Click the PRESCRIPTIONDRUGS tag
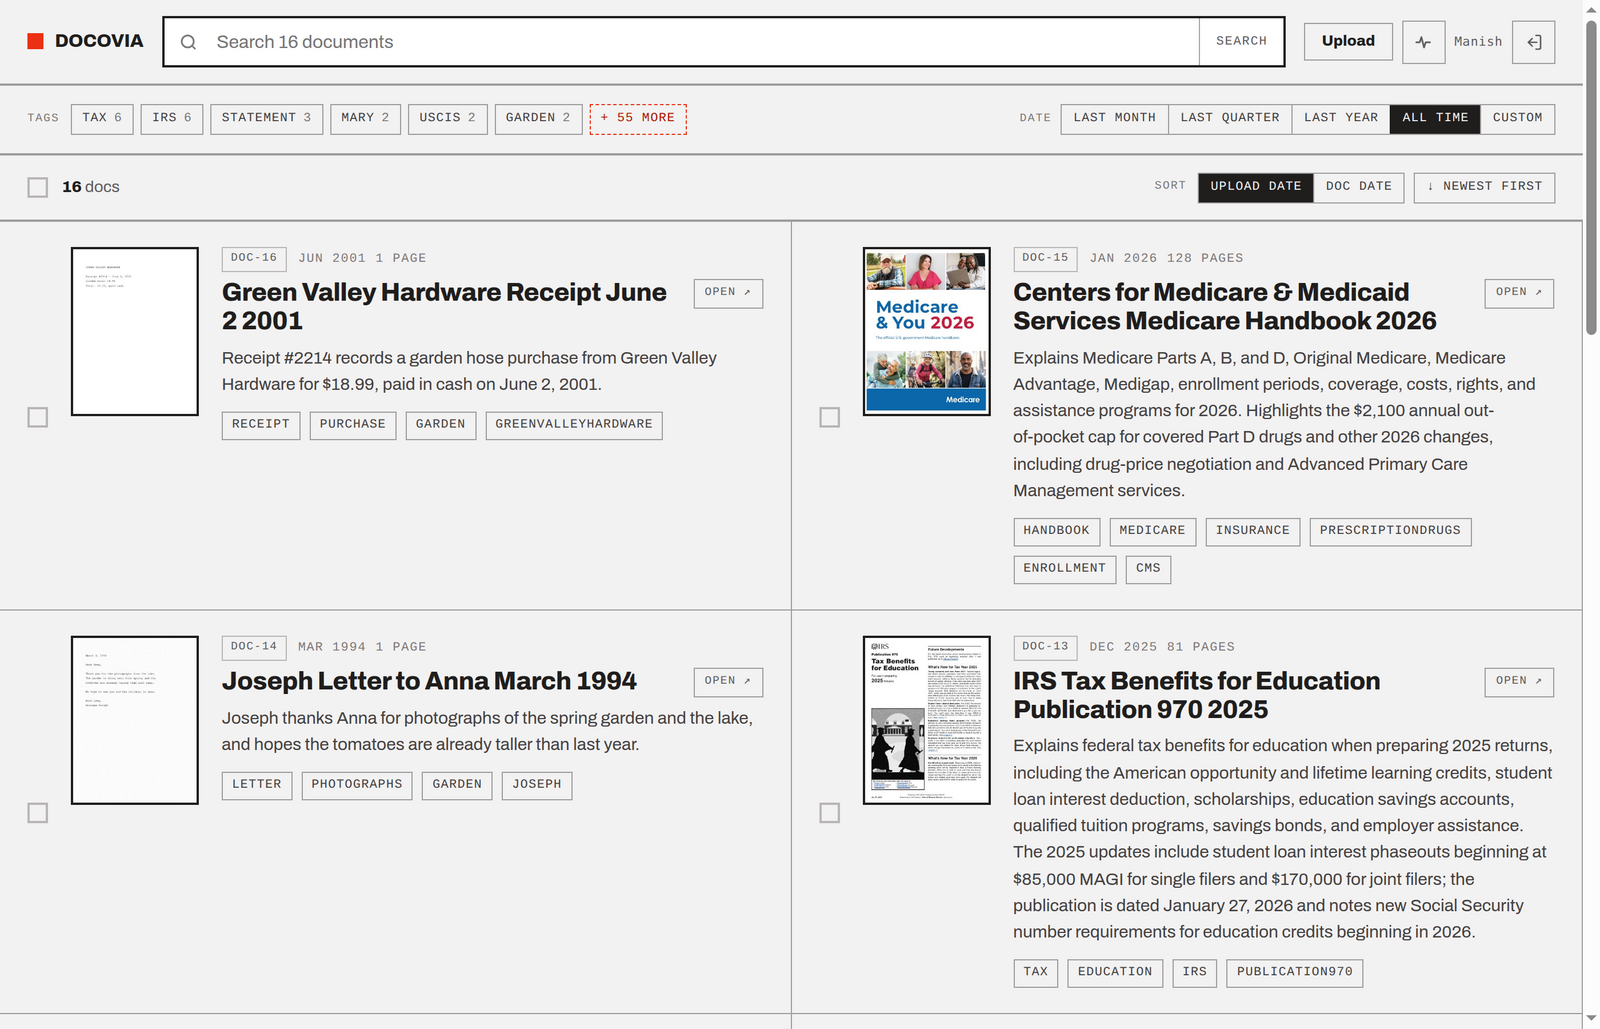The width and height of the screenshot is (1600, 1029). [1390, 531]
